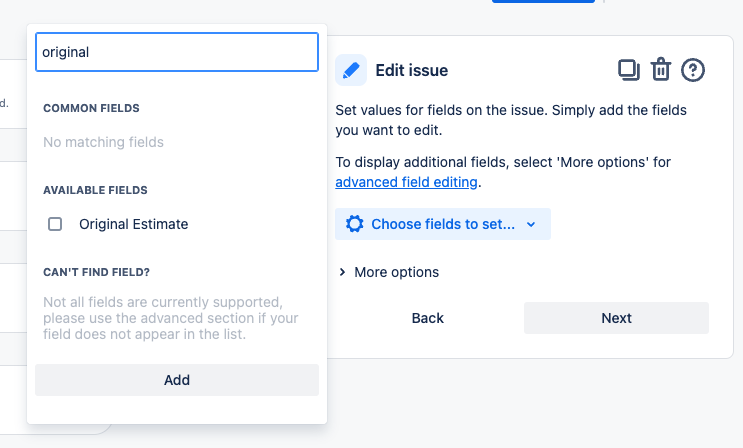This screenshot has width=743, height=448.
Task: Click the Available Fields section header
Action: (95, 190)
